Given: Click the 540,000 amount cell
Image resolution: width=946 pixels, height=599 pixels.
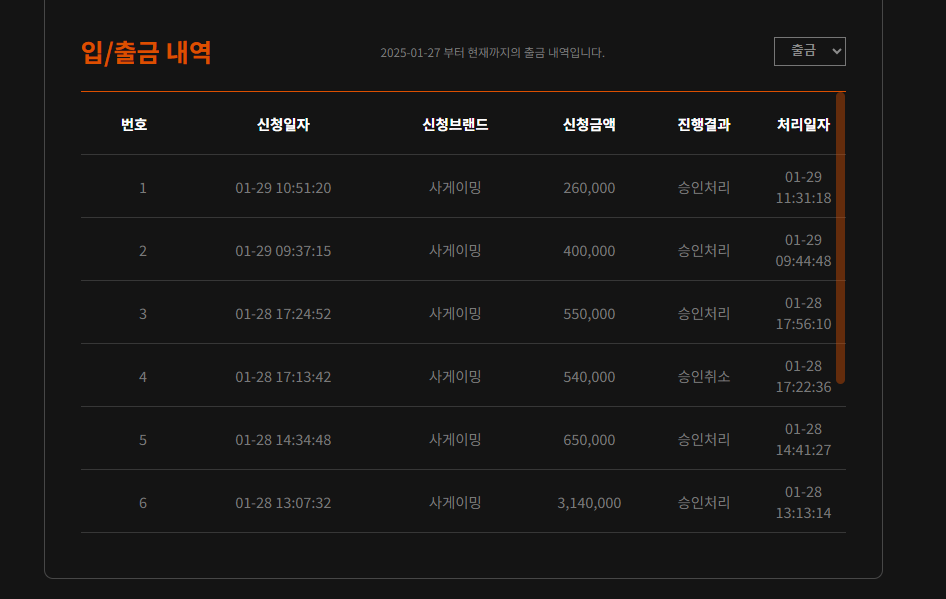Looking at the screenshot, I should pos(589,376).
